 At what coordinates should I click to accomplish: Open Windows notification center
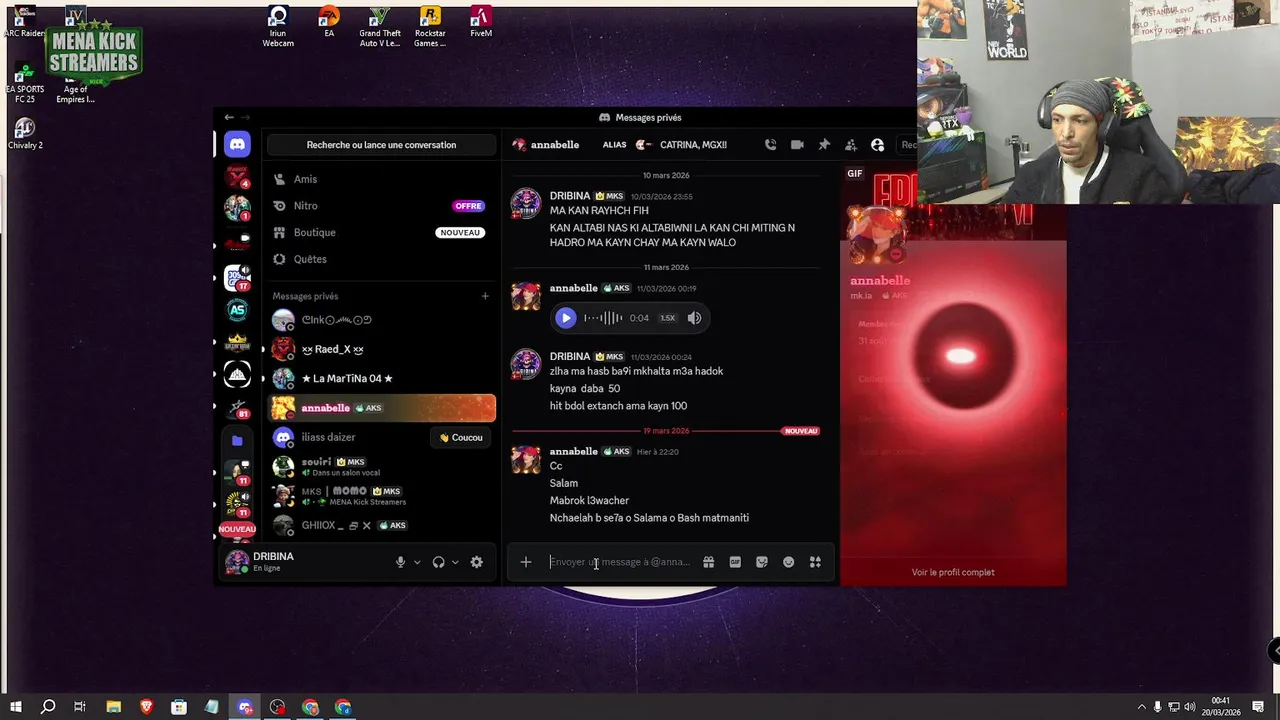(x=1258, y=707)
